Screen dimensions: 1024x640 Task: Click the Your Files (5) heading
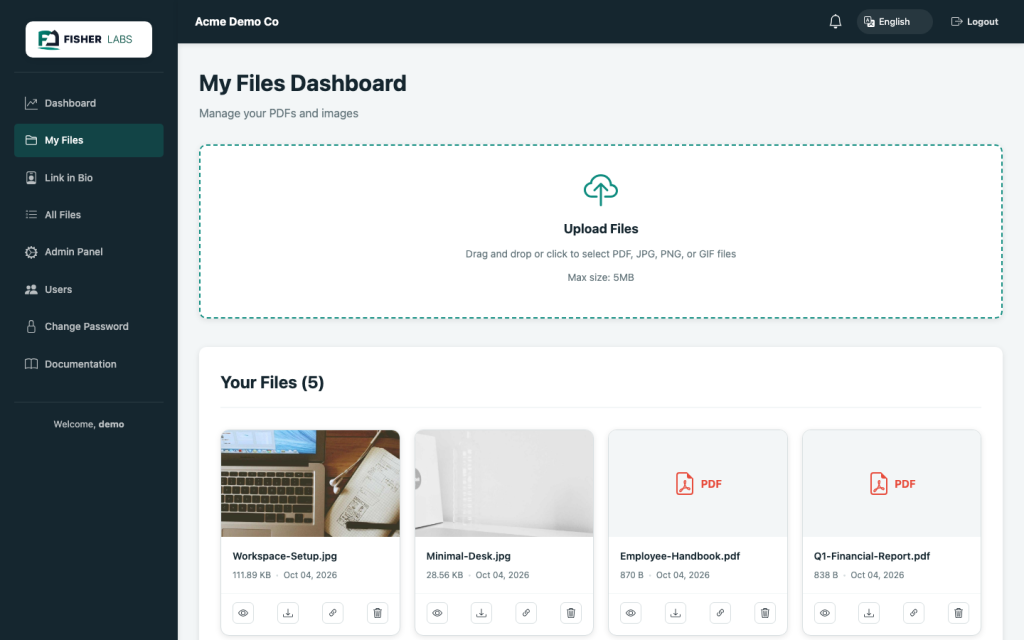(x=272, y=383)
